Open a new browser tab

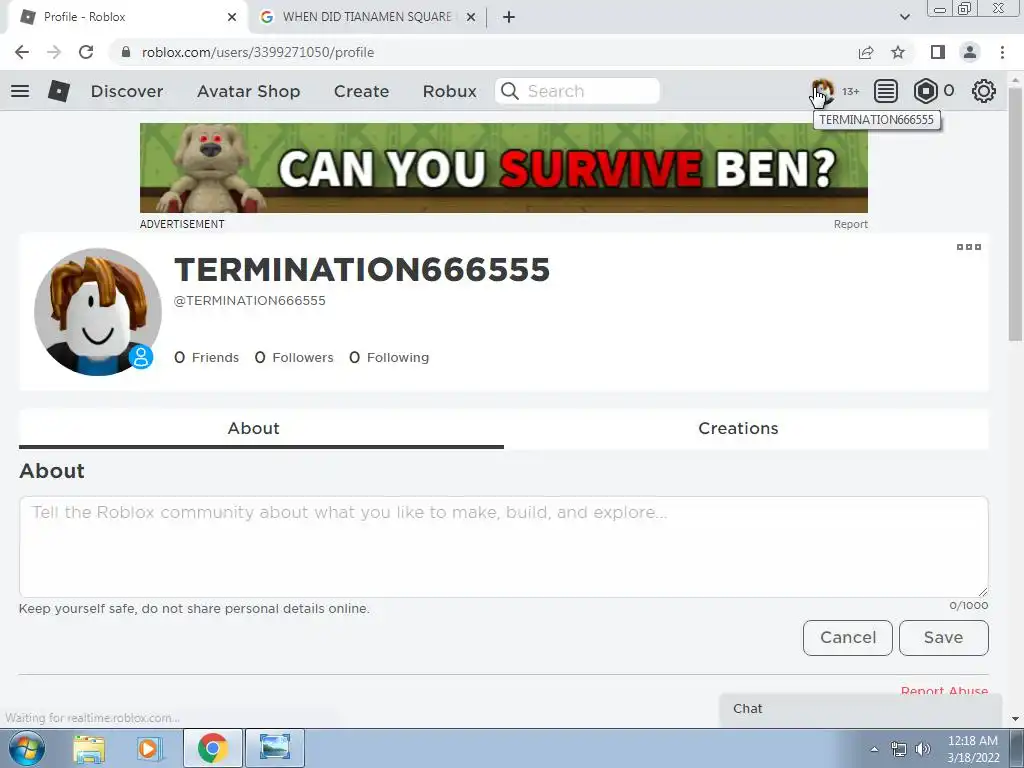pyautogui.click(x=509, y=17)
